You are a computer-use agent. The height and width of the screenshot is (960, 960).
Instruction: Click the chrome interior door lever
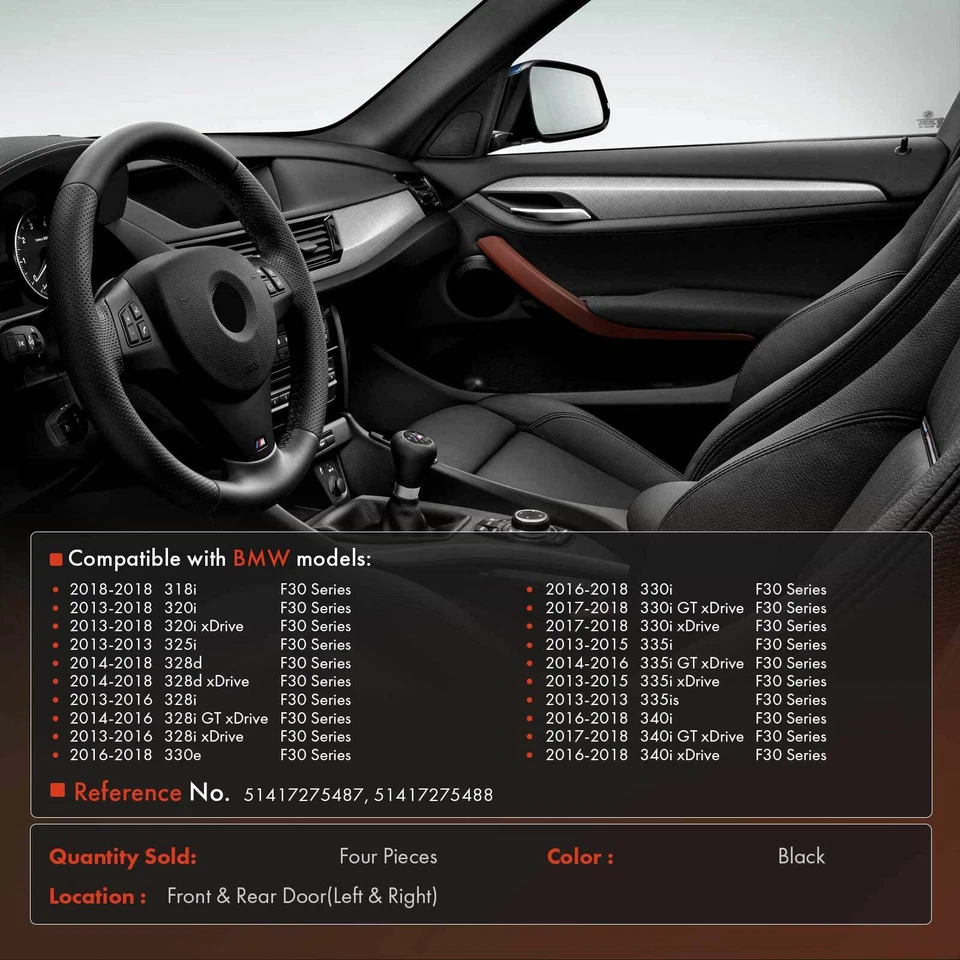coord(549,212)
